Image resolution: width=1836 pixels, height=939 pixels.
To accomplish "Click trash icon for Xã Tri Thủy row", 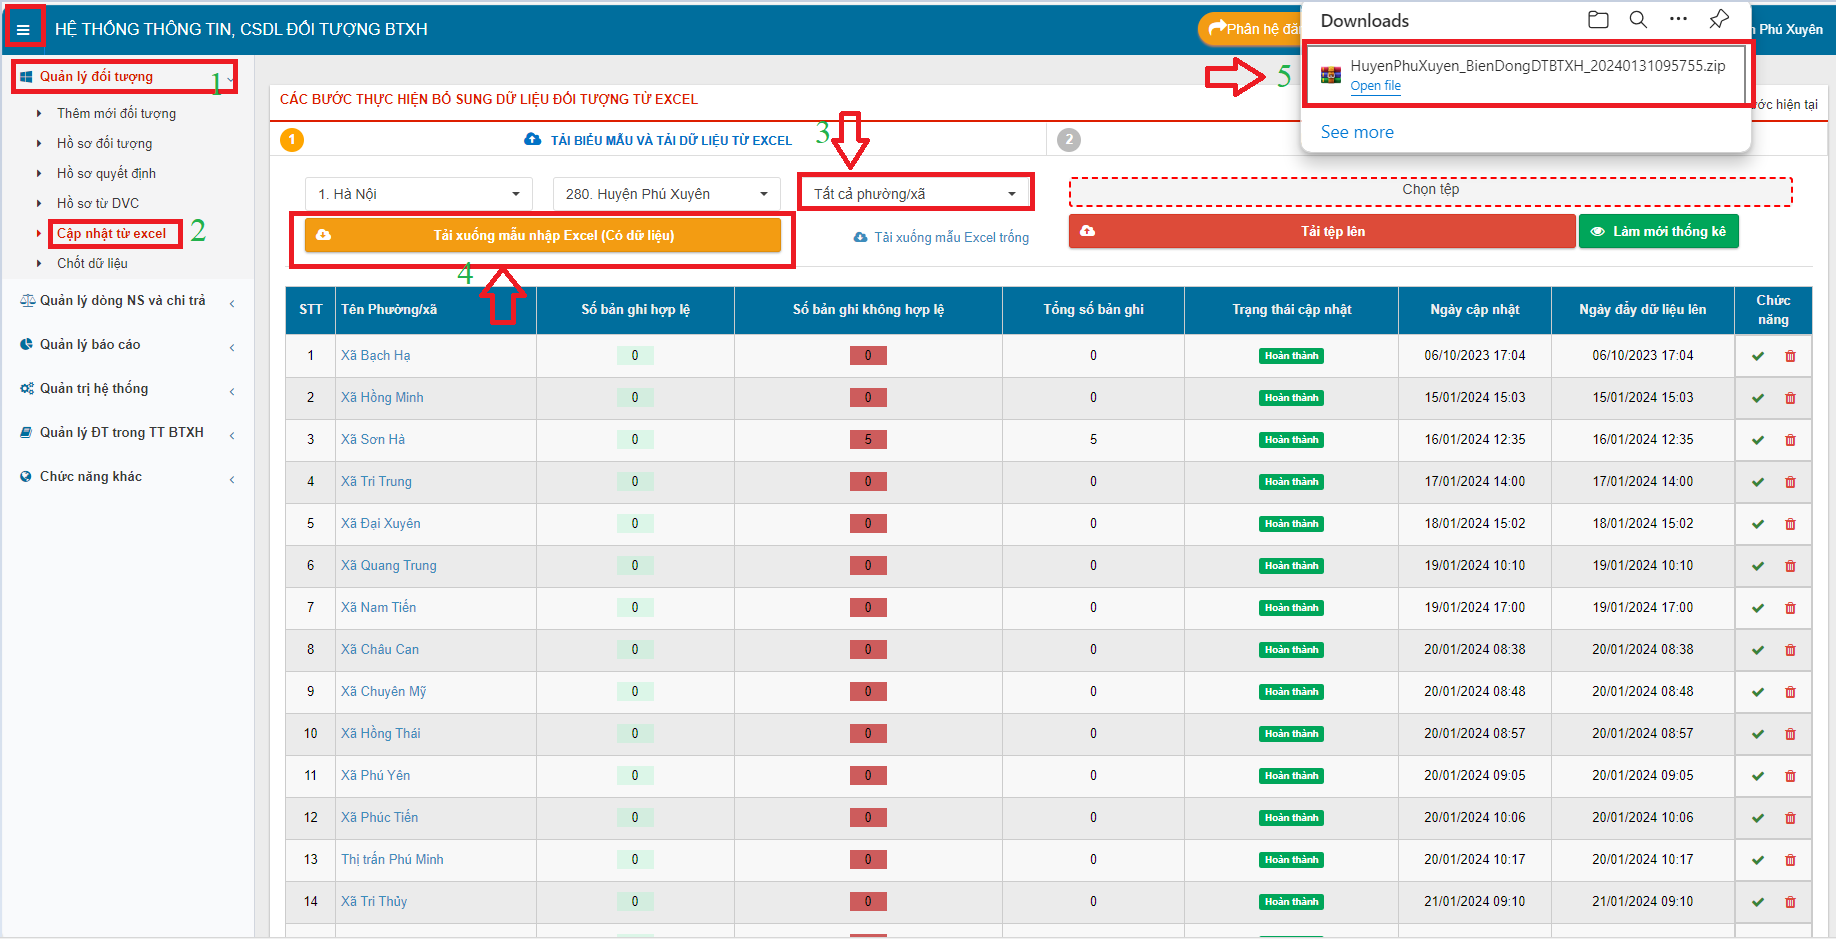I will [1790, 902].
